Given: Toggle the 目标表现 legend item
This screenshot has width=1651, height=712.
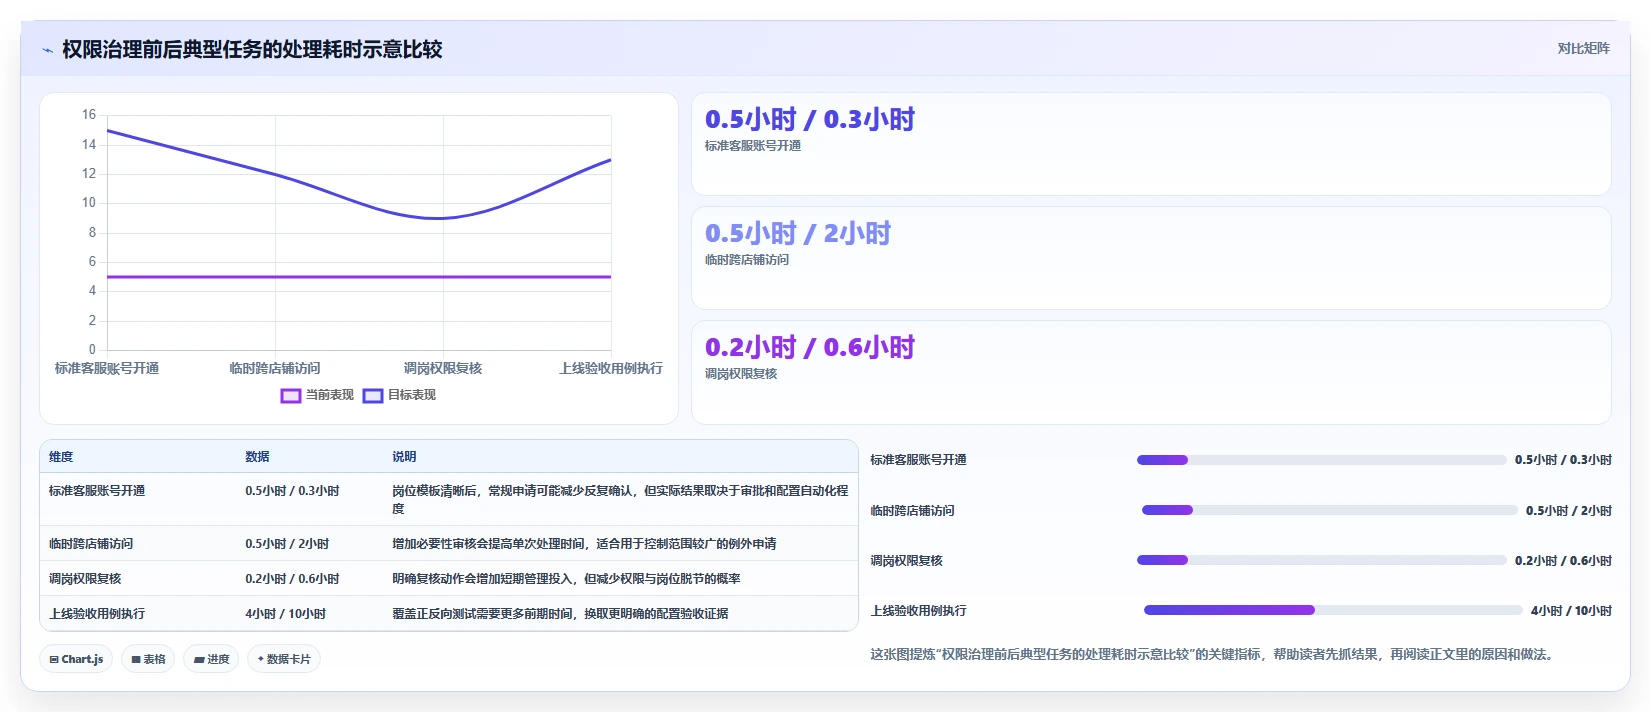Looking at the screenshot, I should pos(400,395).
